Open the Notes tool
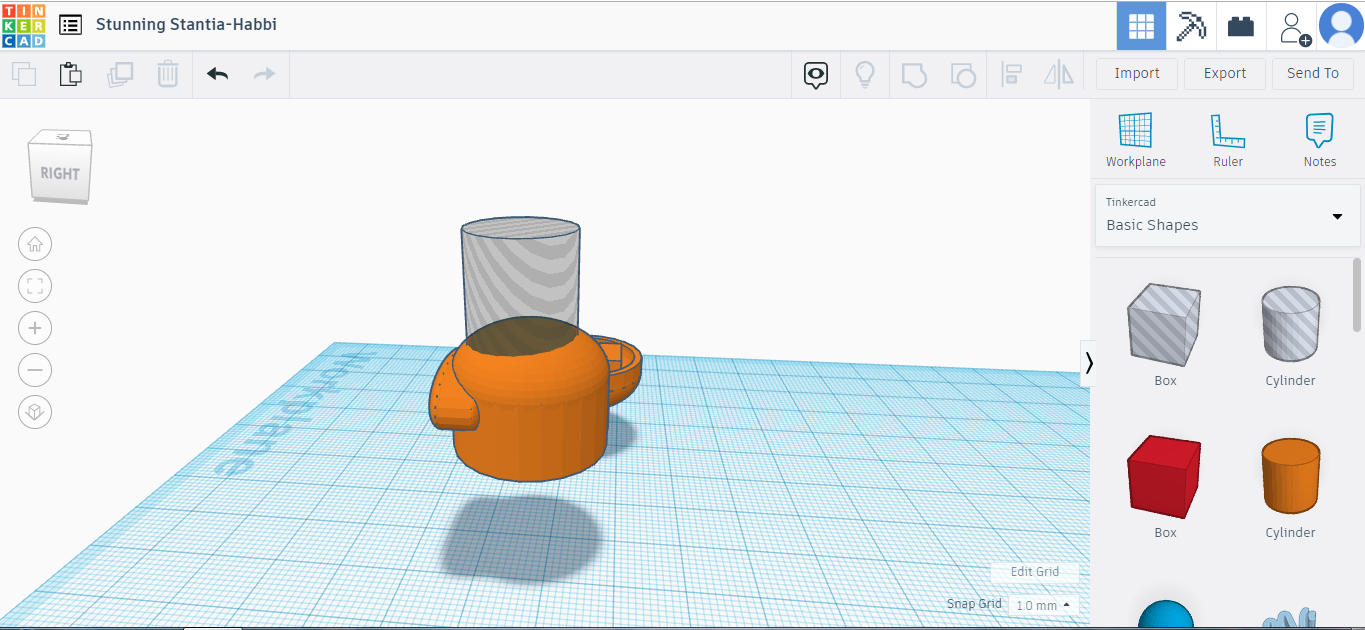Screen dimensions: 1365x630 pos(1320,140)
